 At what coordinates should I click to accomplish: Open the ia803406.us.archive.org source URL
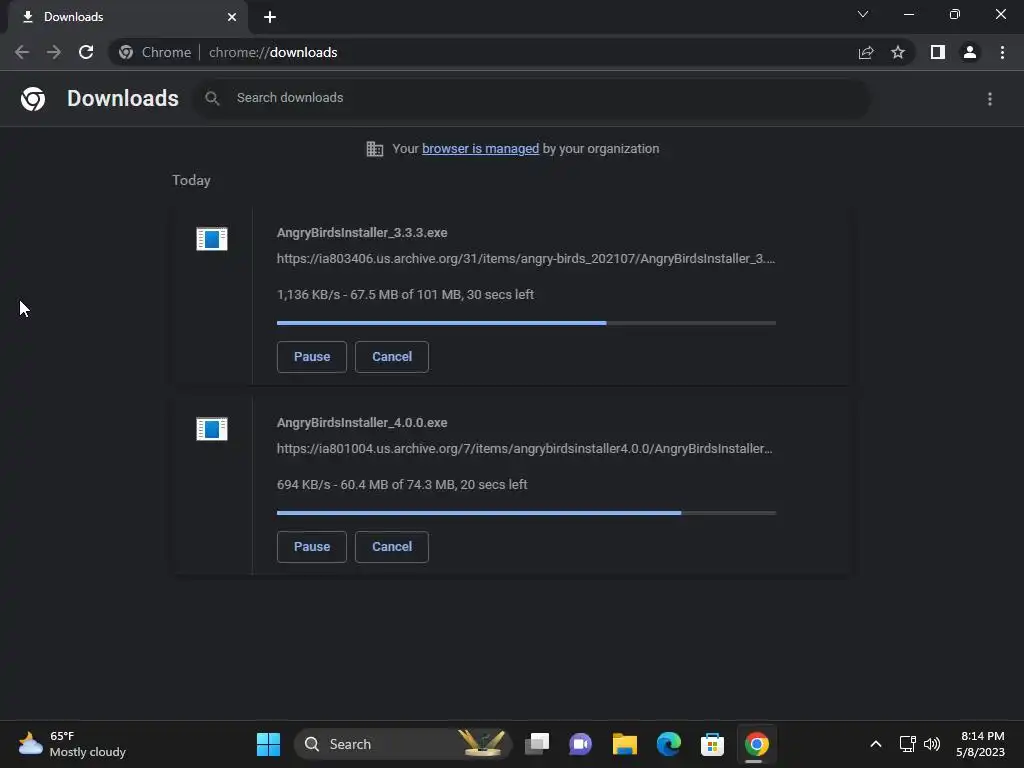coord(526,259)
